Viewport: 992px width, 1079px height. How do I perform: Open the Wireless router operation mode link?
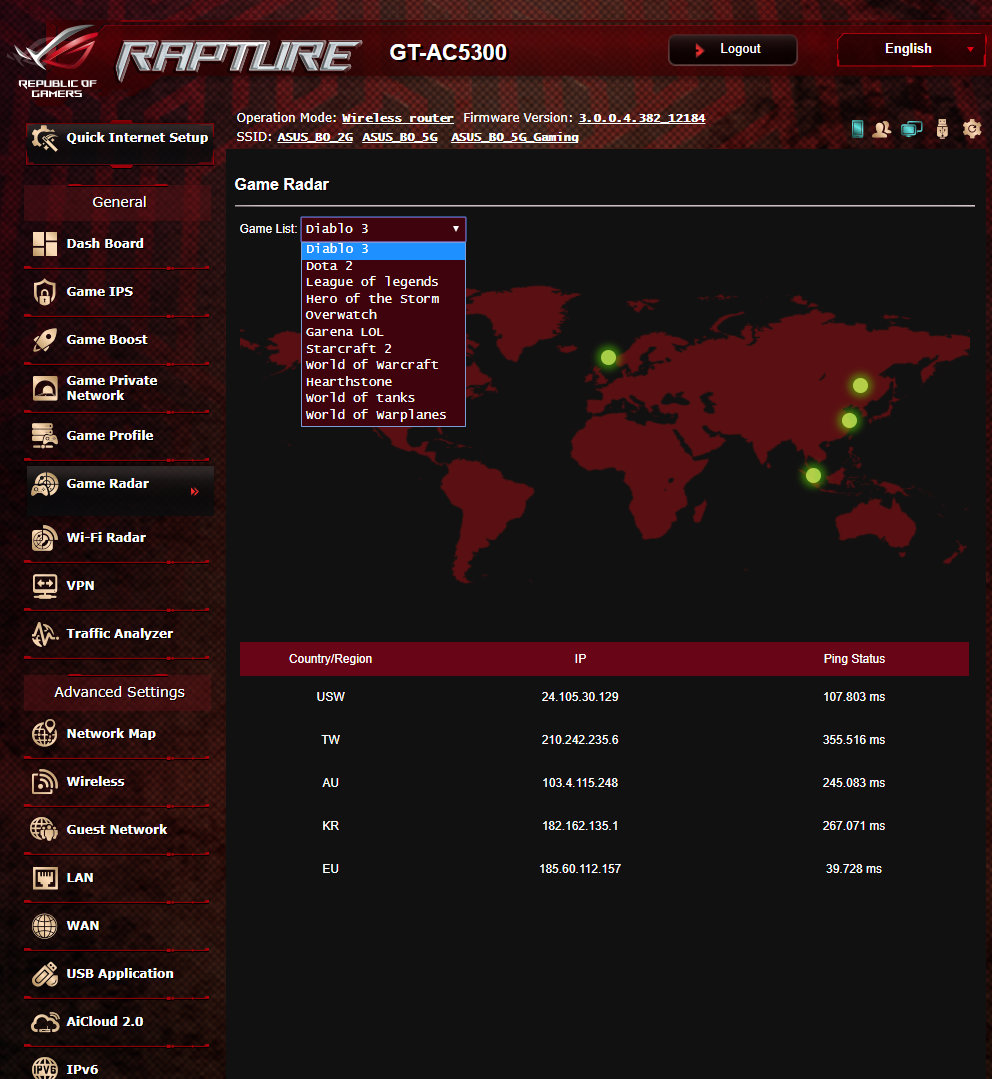tap(398, 118)
